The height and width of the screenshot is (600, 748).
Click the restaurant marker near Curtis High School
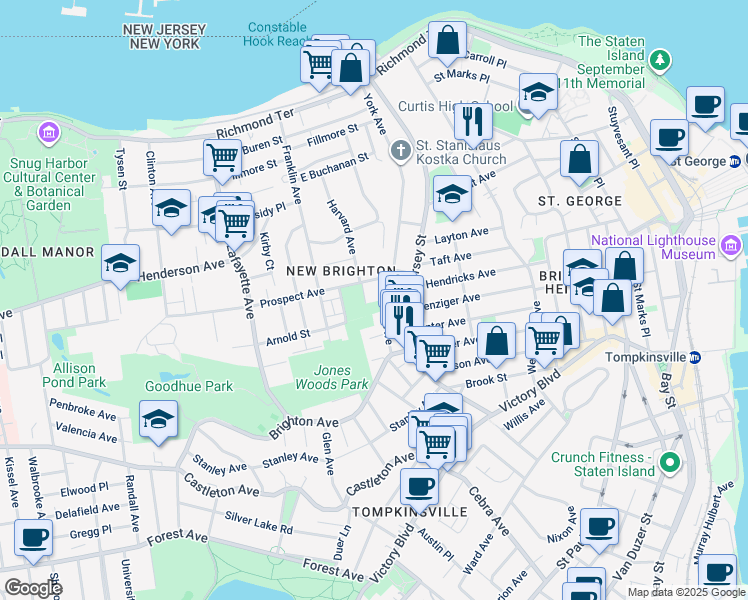point(472,121)
